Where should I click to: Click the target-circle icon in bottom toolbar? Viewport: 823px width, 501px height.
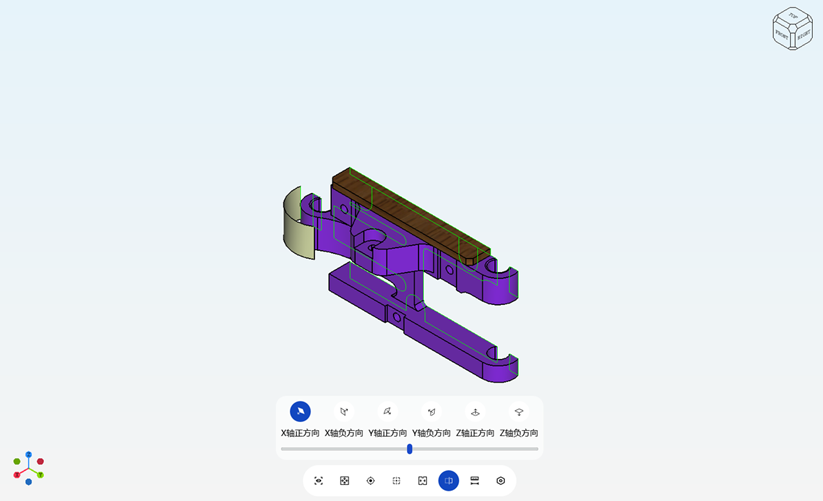click(x=371, y=481)
